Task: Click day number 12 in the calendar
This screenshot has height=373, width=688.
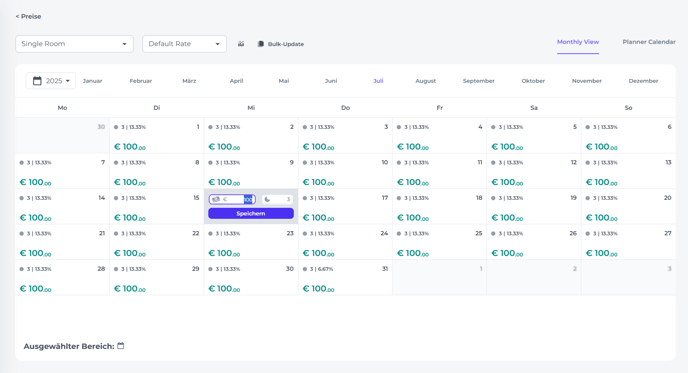Action: pos(573,162)
